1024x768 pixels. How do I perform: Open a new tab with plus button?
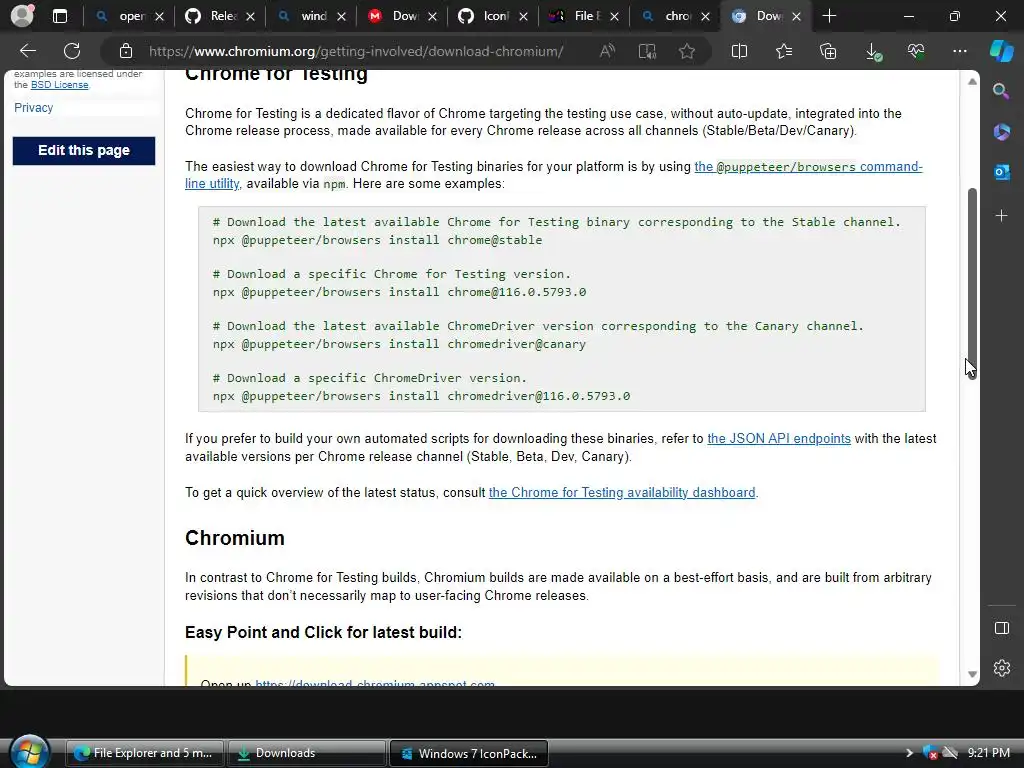pos(829,16)
